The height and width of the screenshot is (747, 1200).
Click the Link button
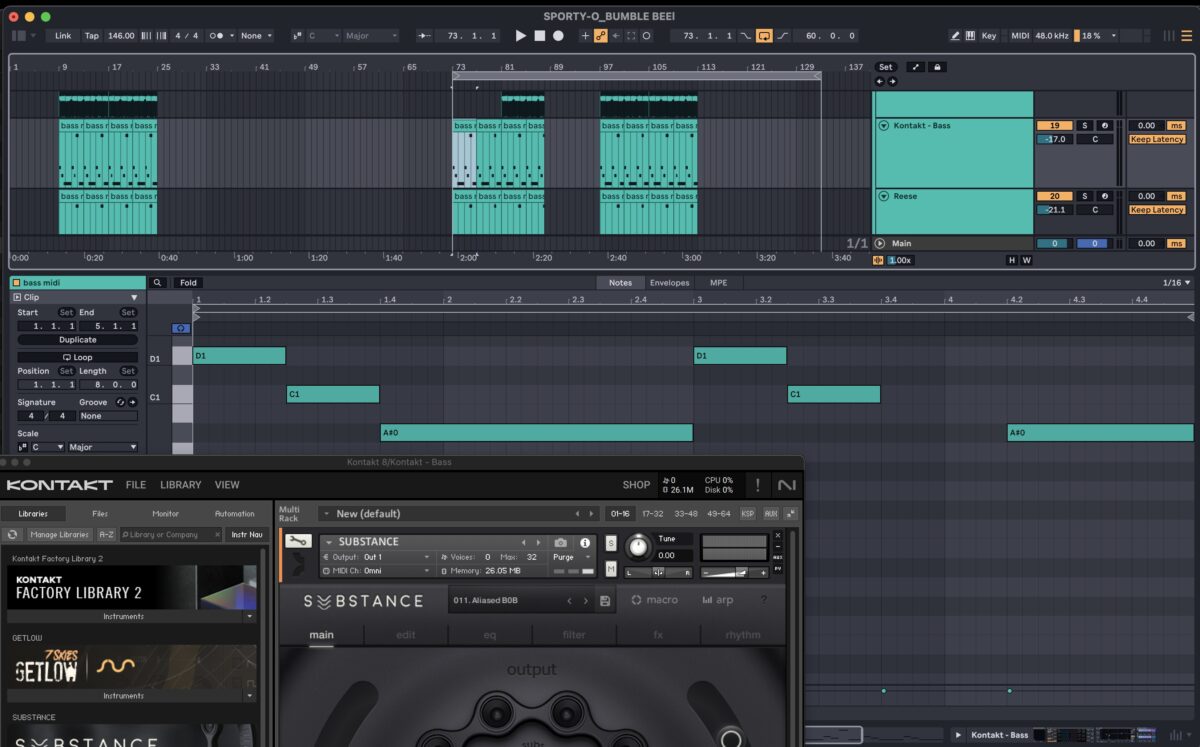tap(63, 35)
